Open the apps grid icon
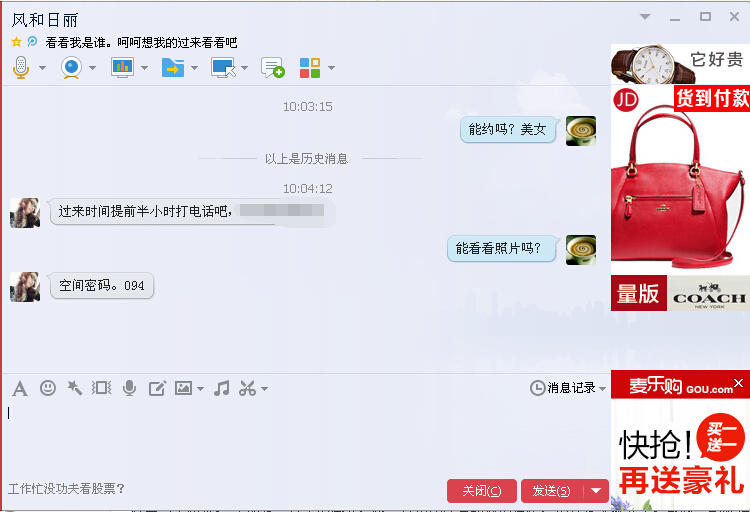The image size is (750, 512). (310, 67)
